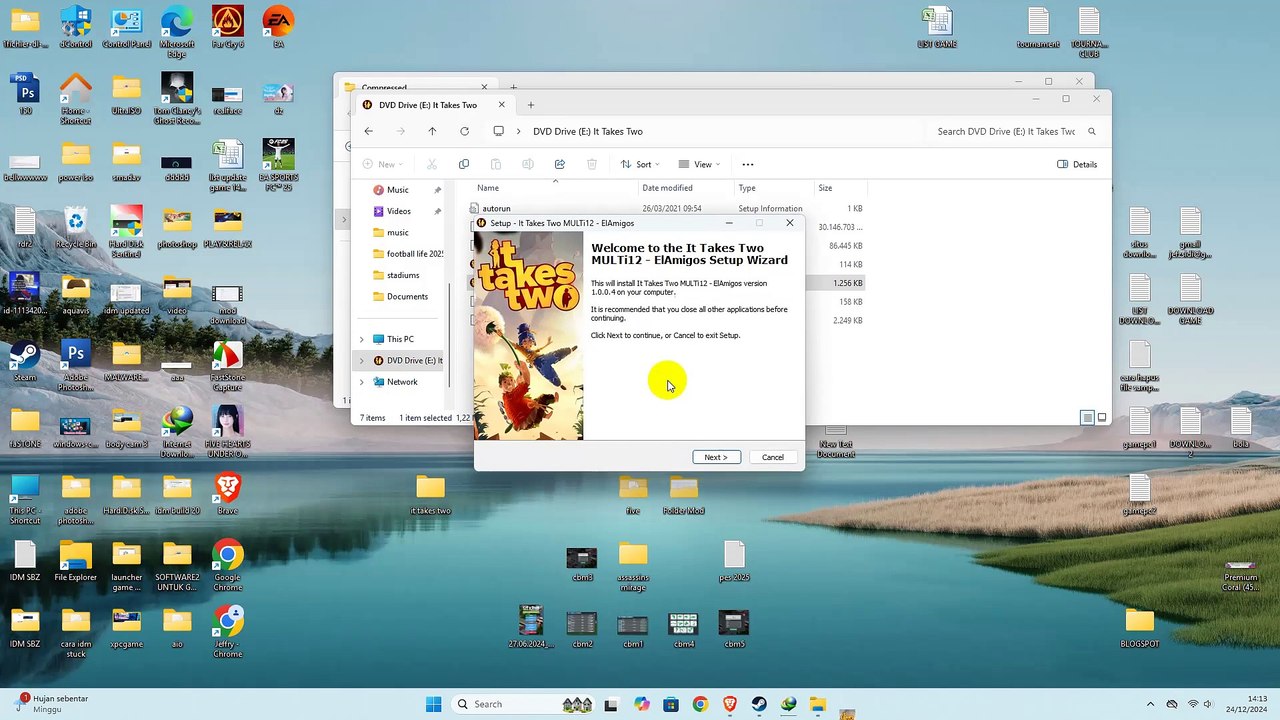Open the weather widget Hujan sebentar
This screenshot has height=720, width=1280.
point(52,704)
